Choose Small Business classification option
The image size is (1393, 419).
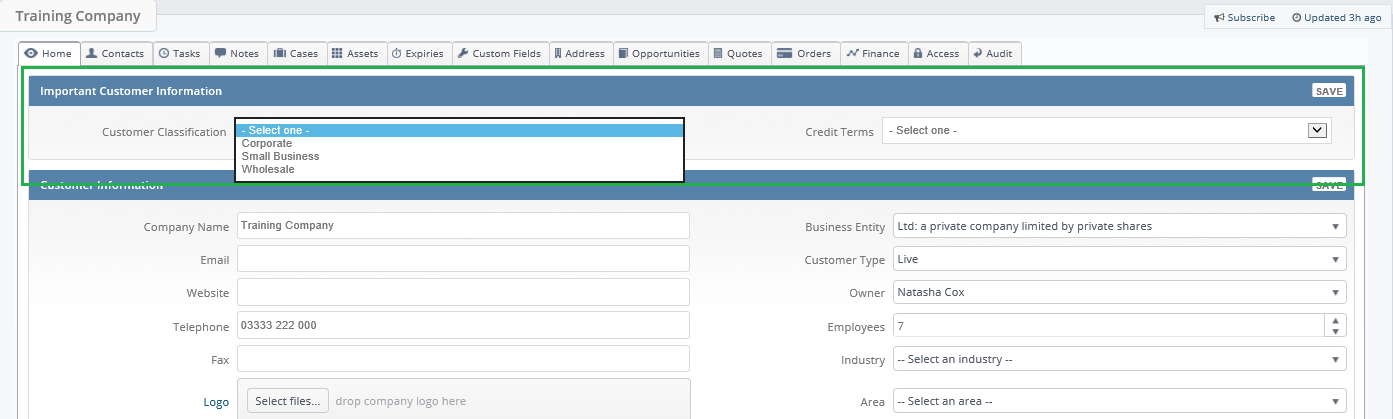pyautogui.click(x=459, y=156)
